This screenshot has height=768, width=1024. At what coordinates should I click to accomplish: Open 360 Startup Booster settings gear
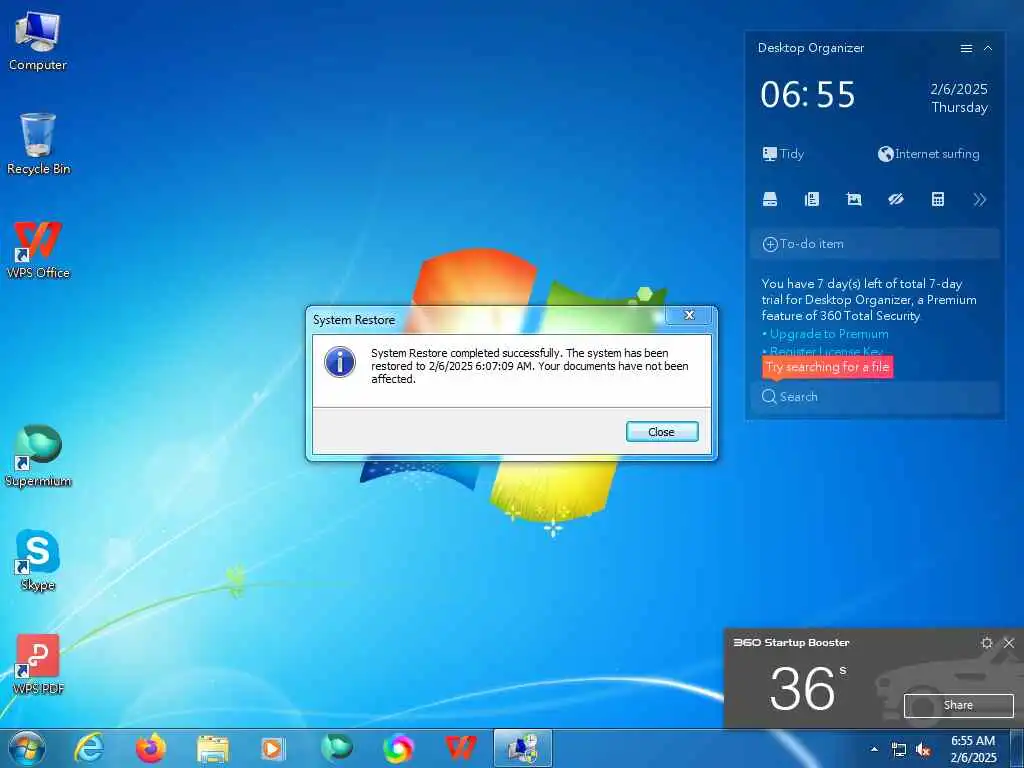tap(987, 643)
